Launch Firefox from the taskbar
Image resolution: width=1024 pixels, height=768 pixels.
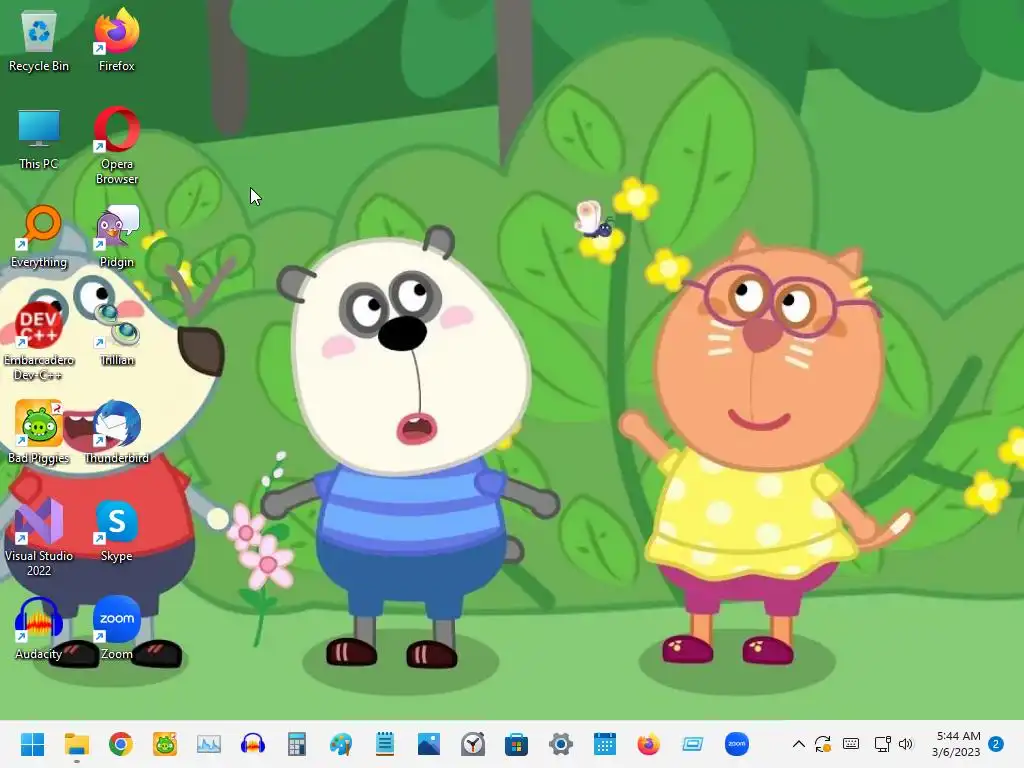(648, 744)
